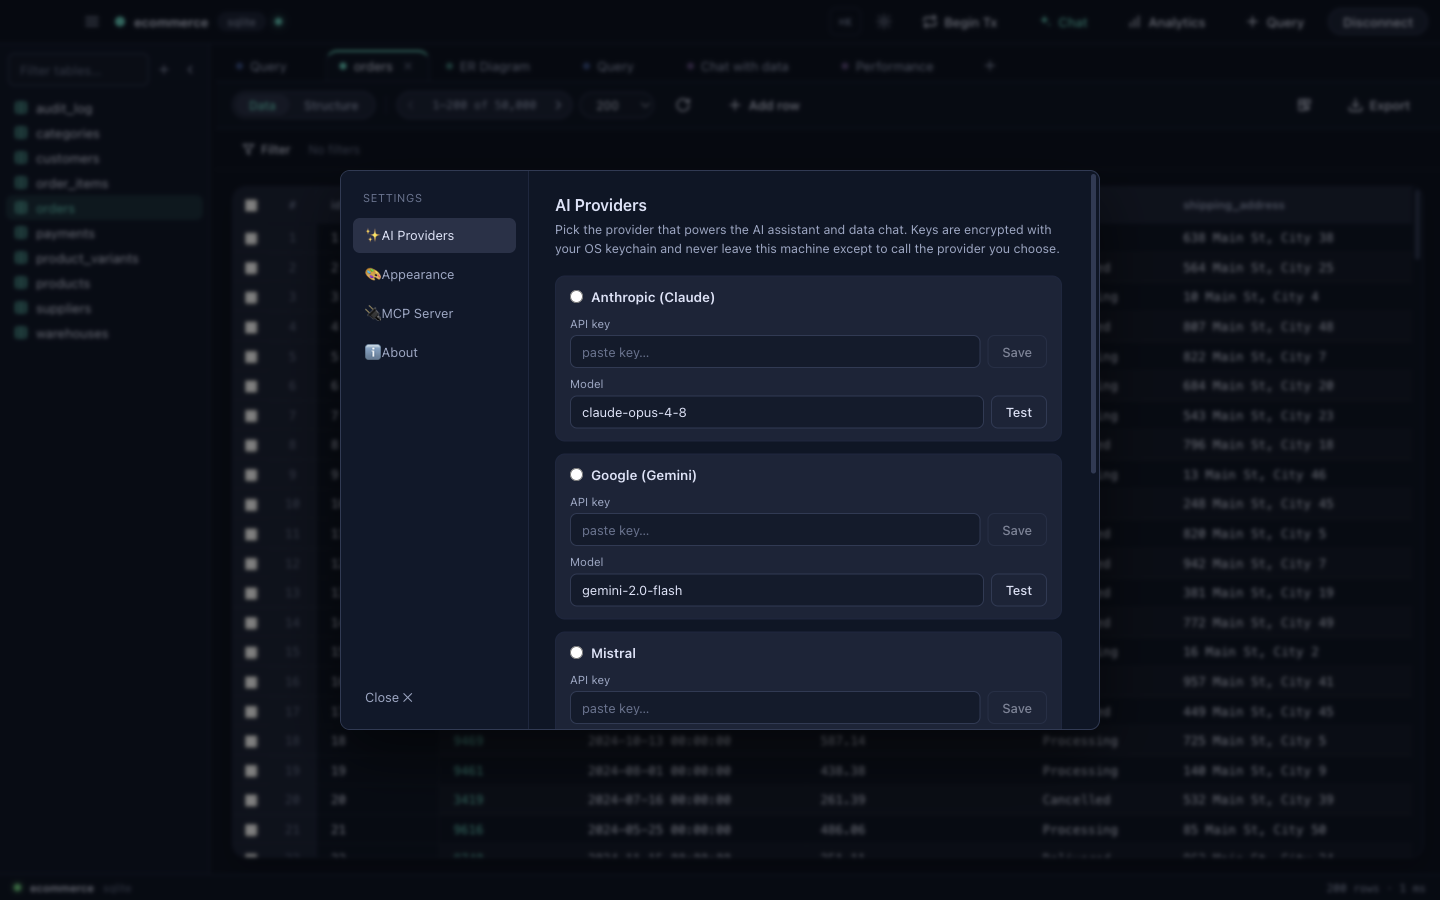The height and width of the screenshot is (900, 1440).
Task: Open the MCP Server settings section
Action: (x=434, y=313)
